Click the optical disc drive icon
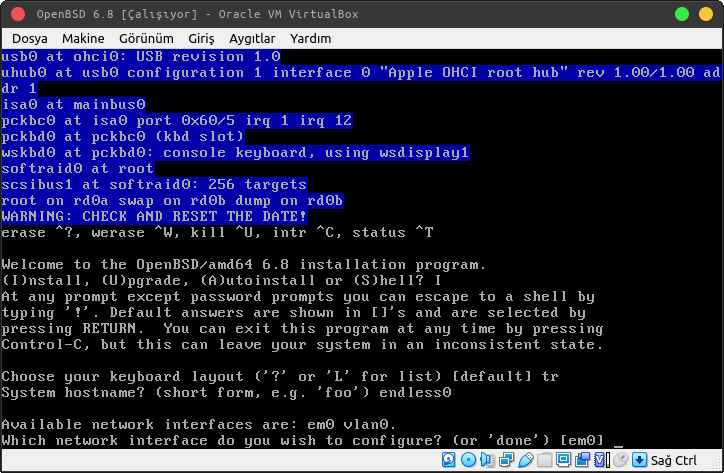 coord(468,460)
